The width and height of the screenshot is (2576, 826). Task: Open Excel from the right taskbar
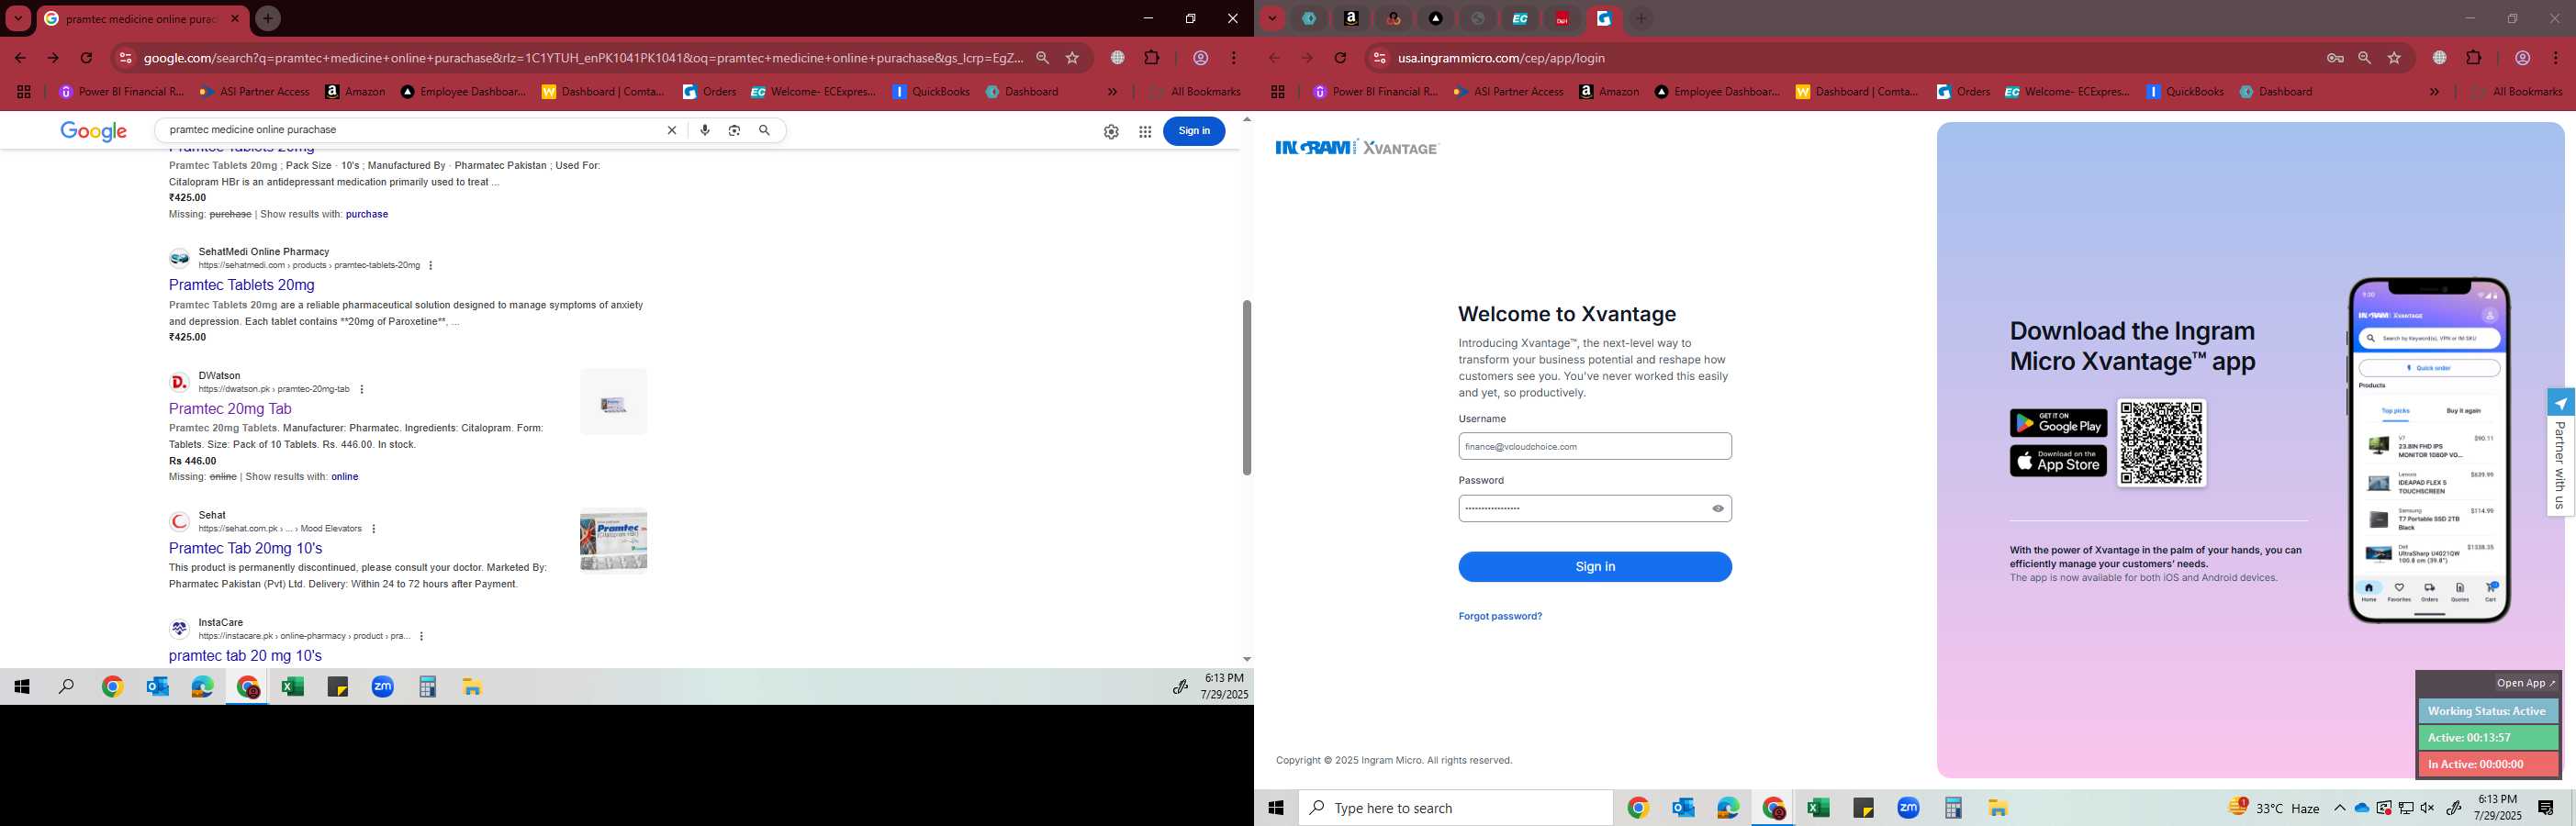click(1818, 808)
